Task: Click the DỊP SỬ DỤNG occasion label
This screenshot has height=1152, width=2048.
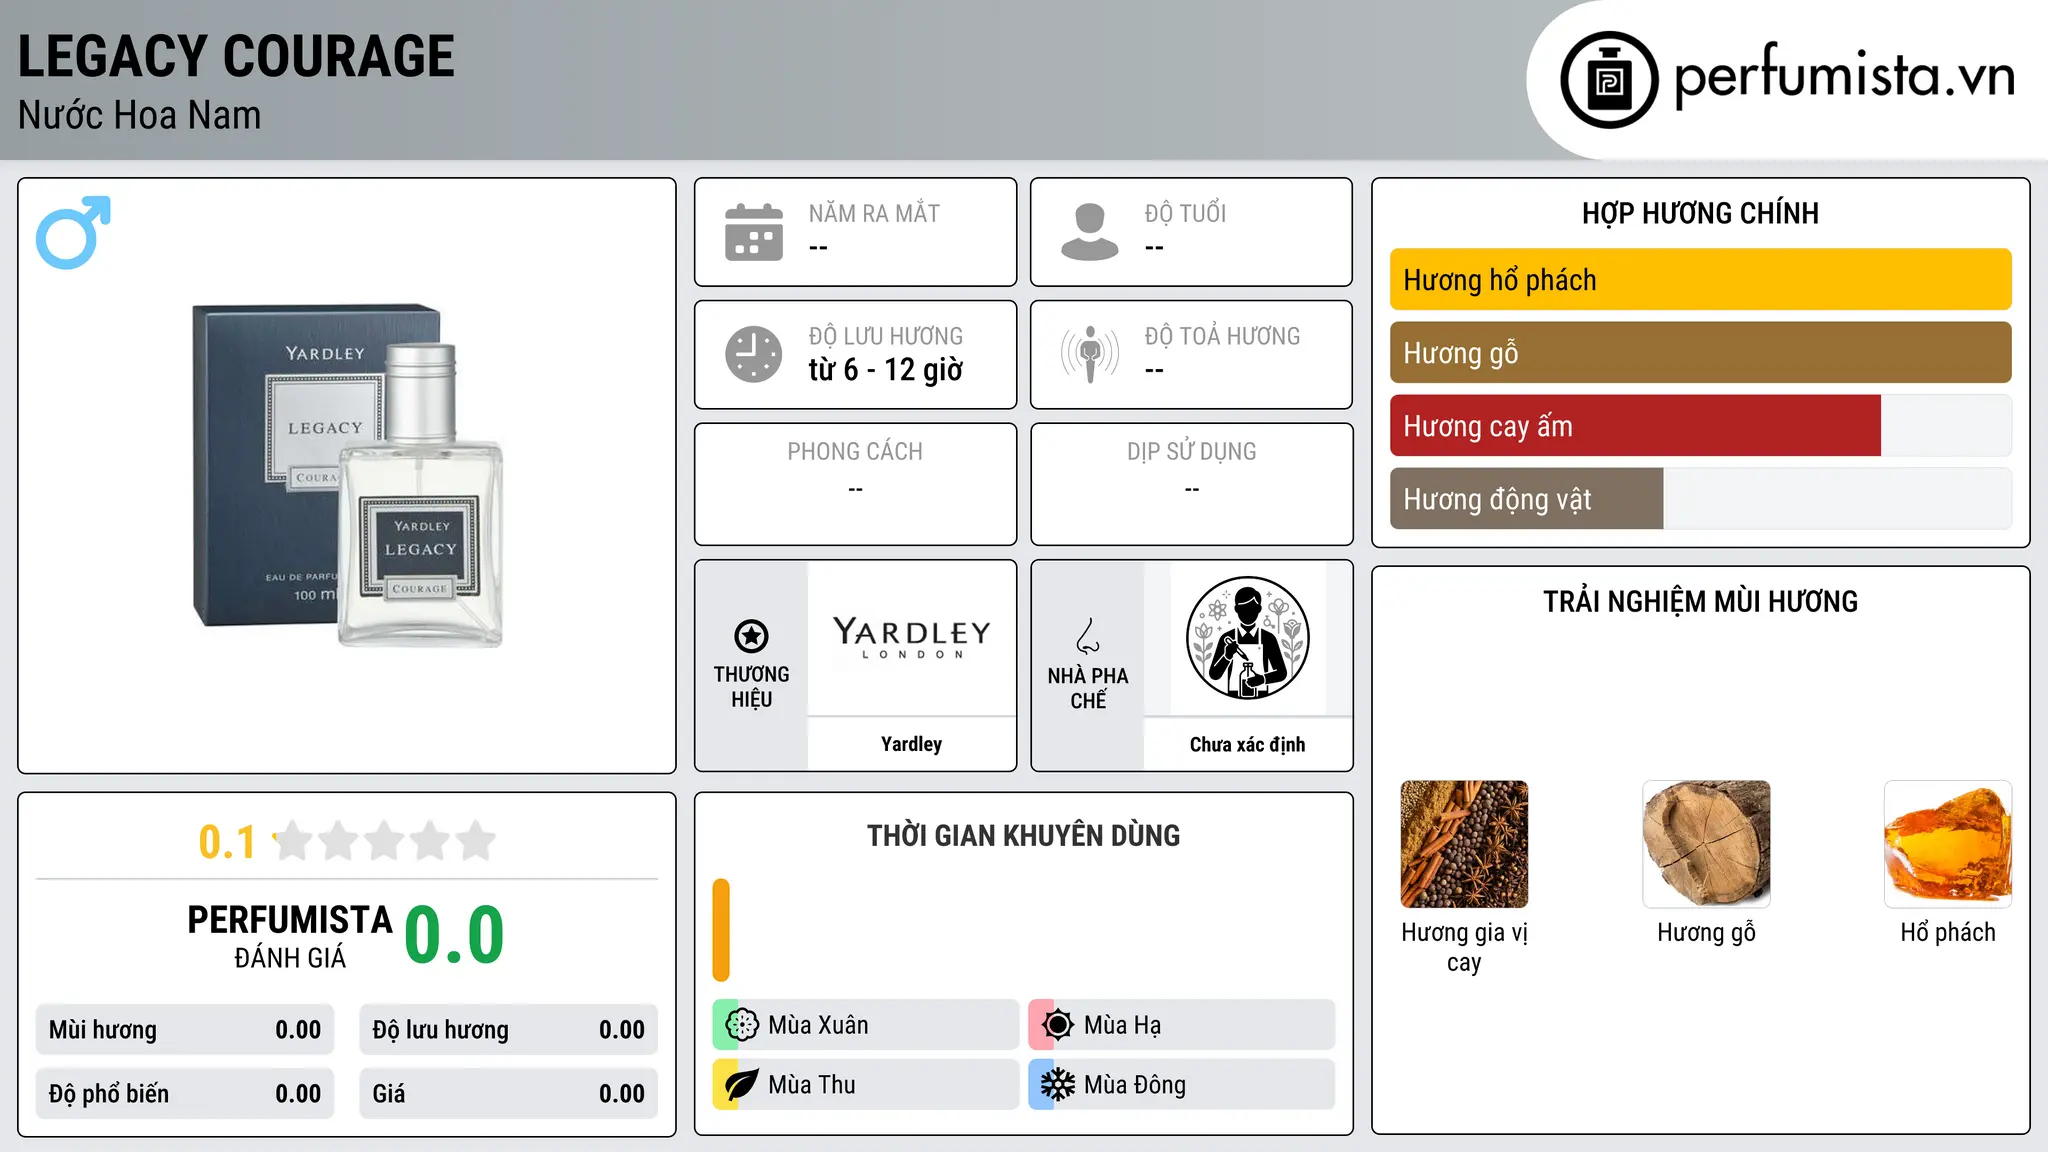Action: (x=1191, y=452)
